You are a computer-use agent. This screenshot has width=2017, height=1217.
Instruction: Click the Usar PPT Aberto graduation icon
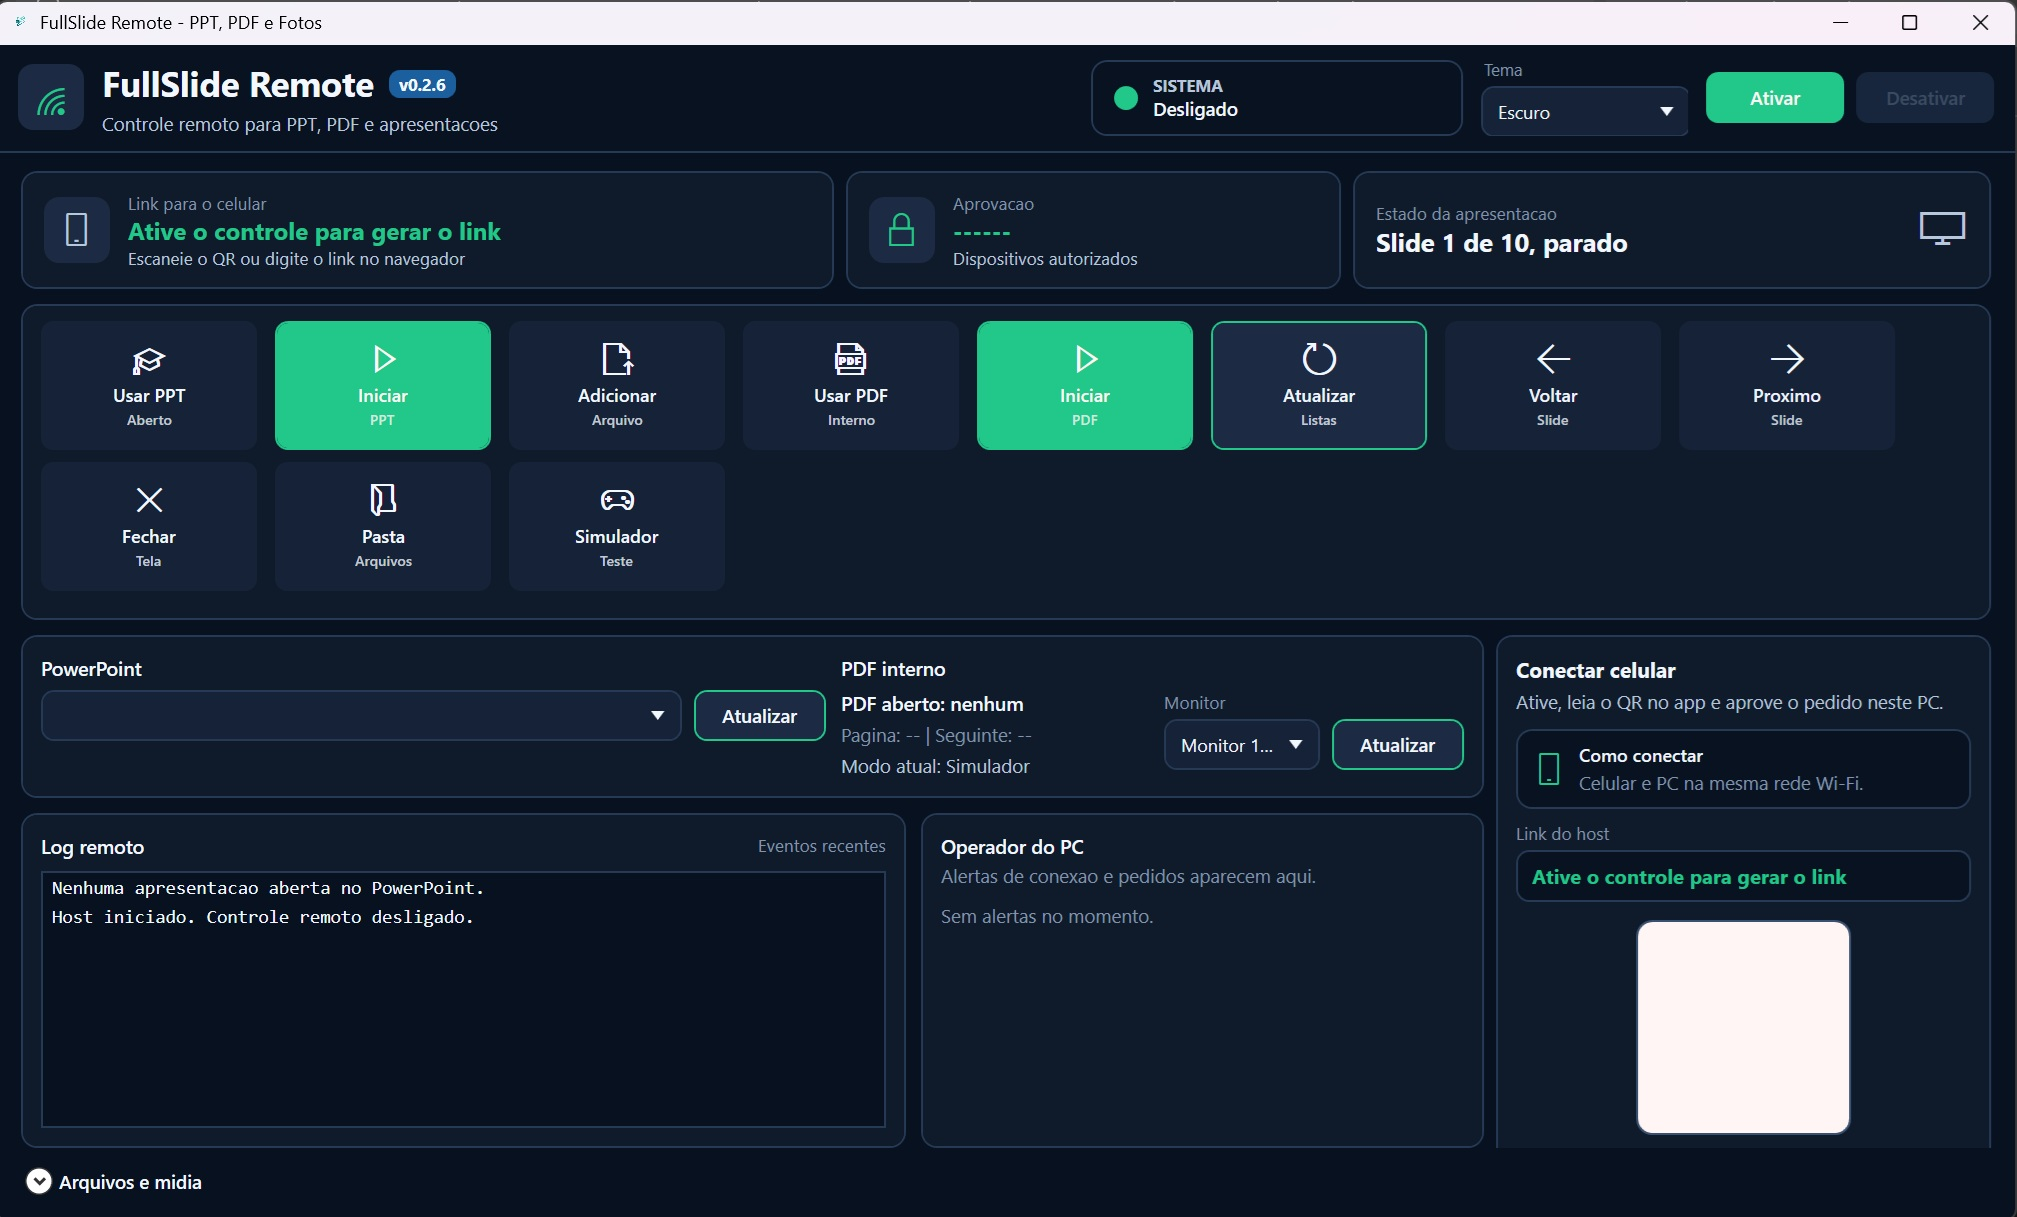coord(149,359)
